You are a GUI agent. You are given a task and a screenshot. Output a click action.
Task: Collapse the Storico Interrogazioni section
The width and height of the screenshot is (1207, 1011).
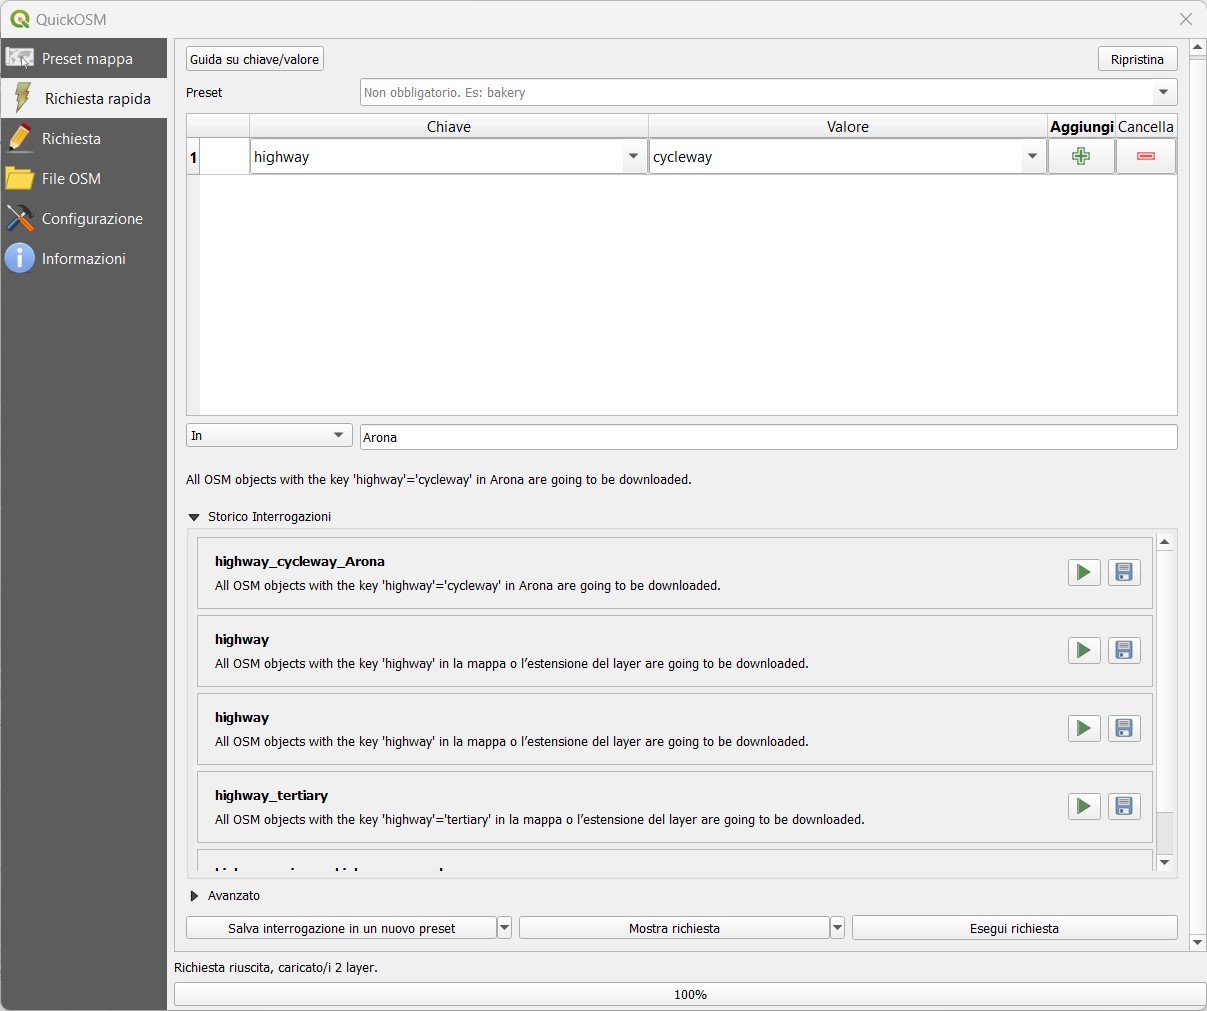tap(194, 517)
